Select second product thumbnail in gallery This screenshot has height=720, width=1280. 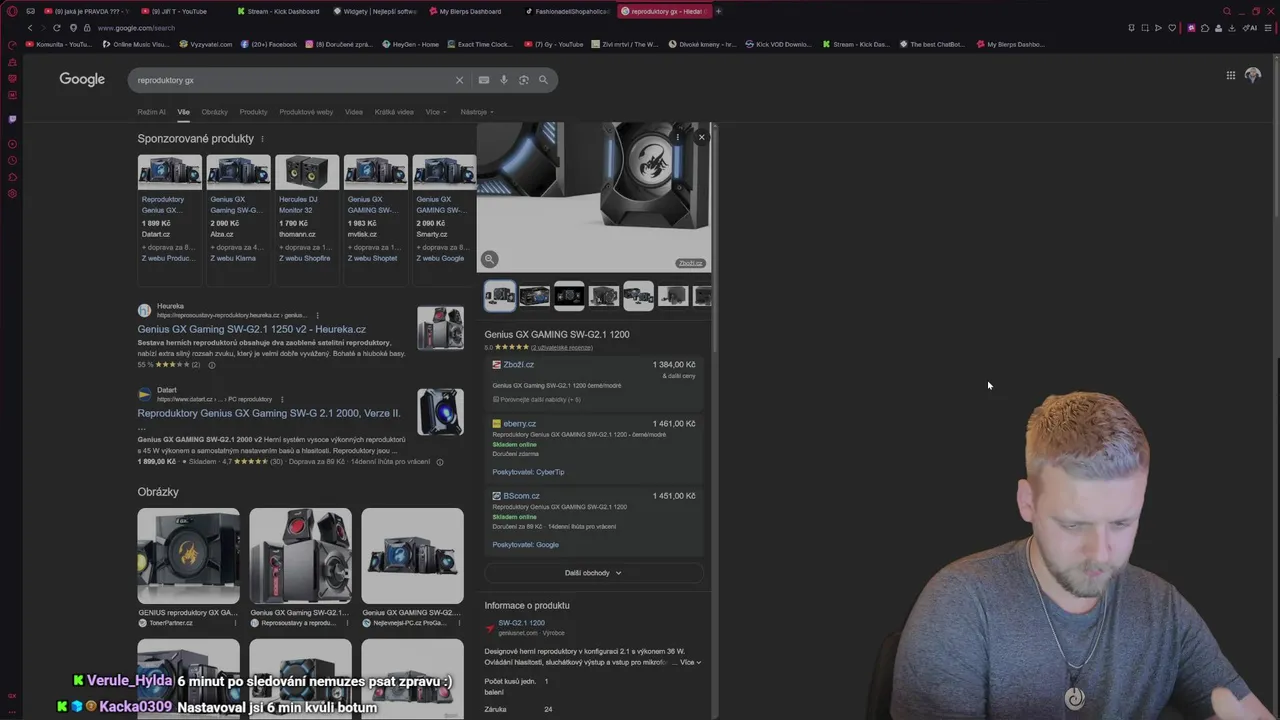(x=534, y=296)
